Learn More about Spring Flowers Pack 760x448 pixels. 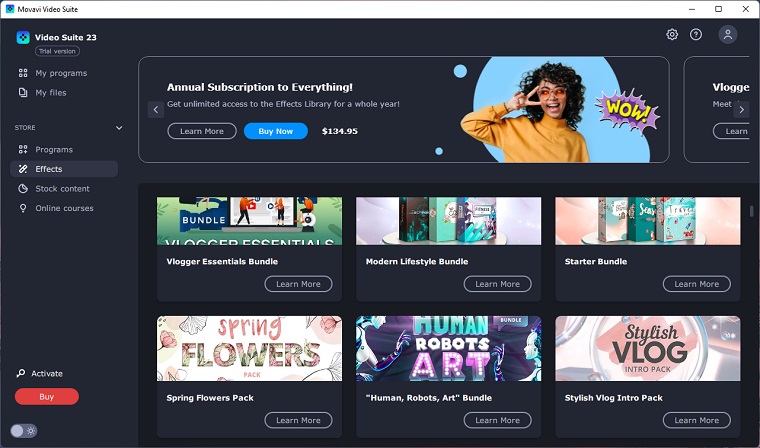pos(299,420)
